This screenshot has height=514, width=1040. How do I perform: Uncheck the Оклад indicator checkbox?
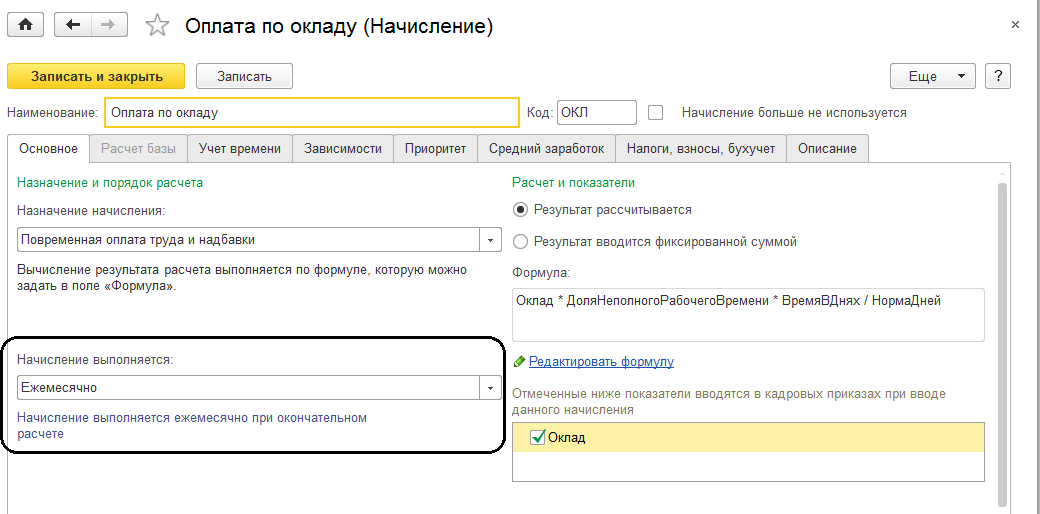pyautogui.click(x=538, y=437)
